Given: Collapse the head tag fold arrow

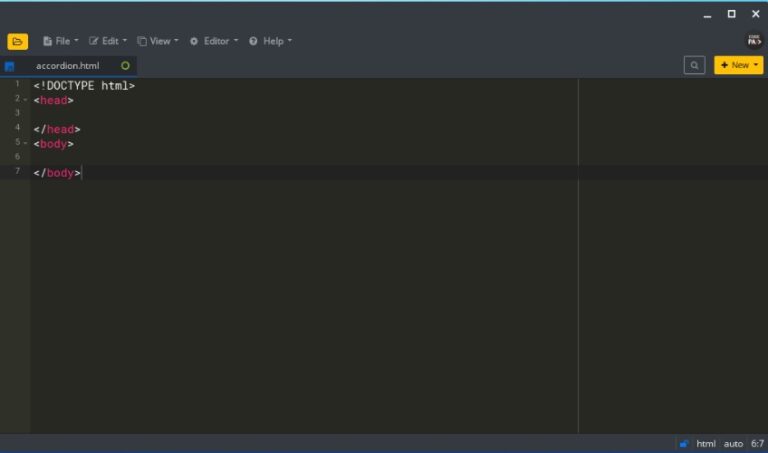Looking at the screenshot, I should click(26, 100).
